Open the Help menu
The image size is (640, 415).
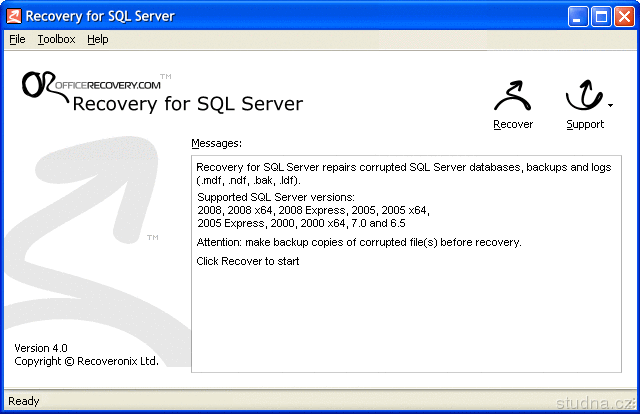point(98,39)
